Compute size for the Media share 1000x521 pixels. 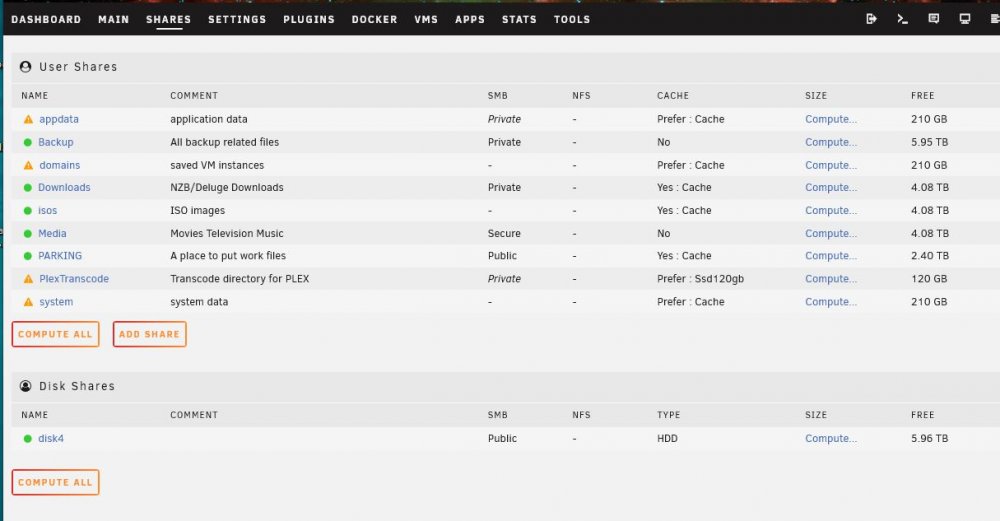pos(831,233)
